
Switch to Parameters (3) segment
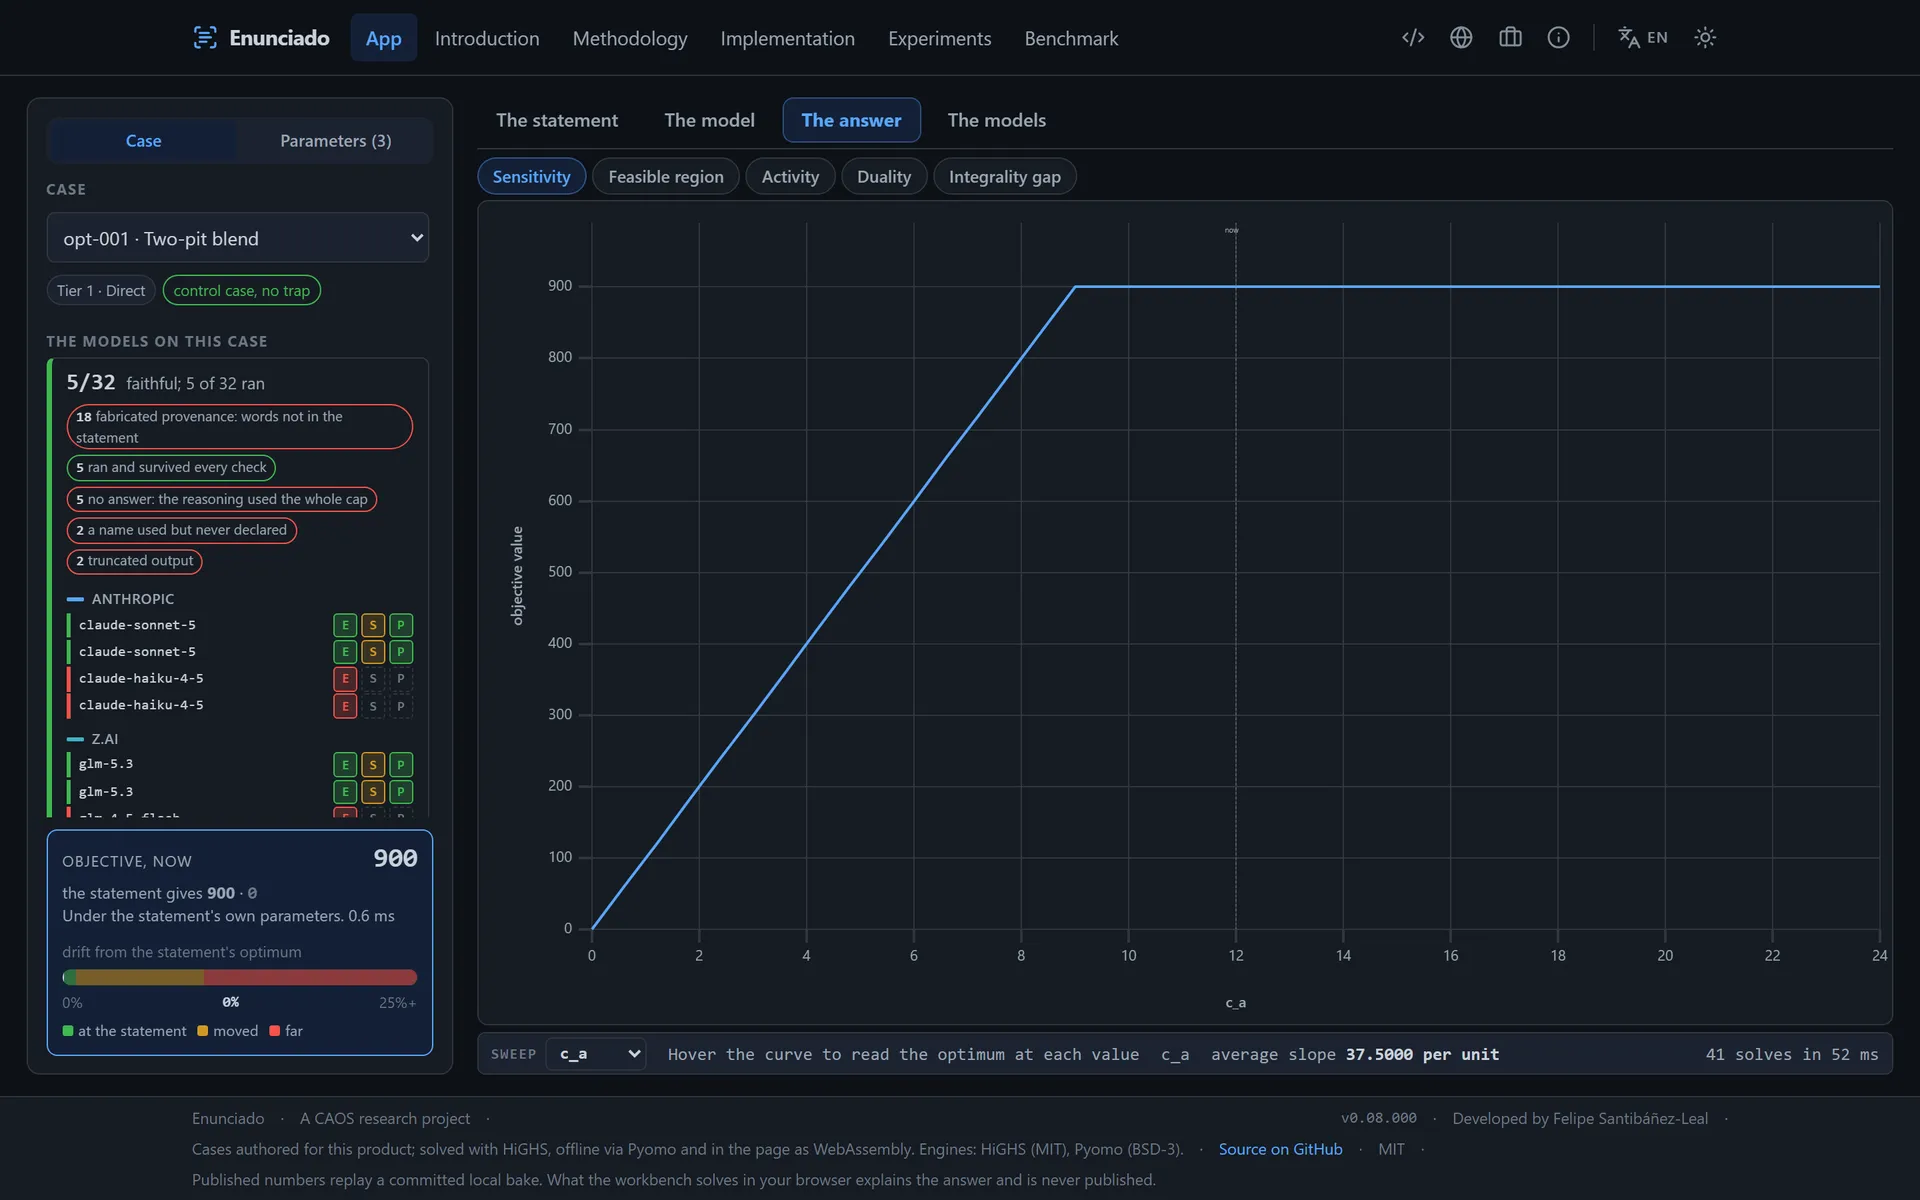coord(335,141)
